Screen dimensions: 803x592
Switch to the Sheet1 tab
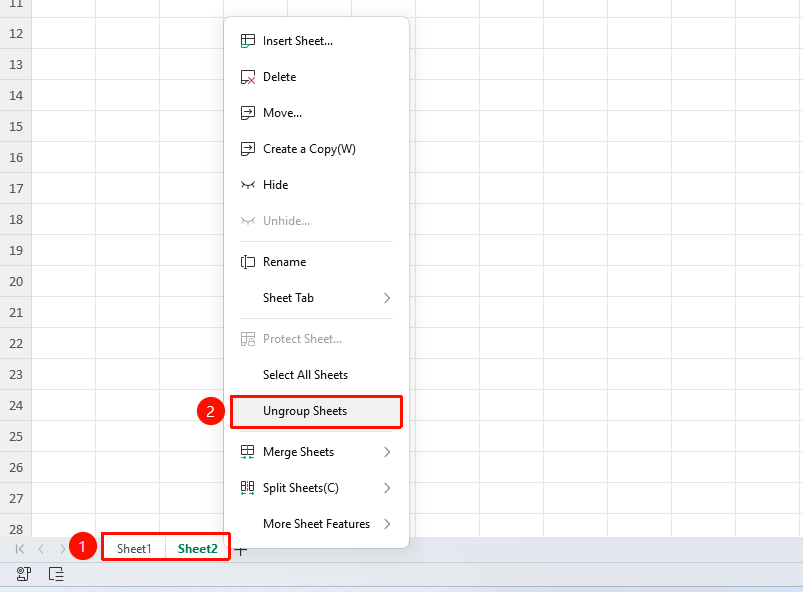pos(134,549)
